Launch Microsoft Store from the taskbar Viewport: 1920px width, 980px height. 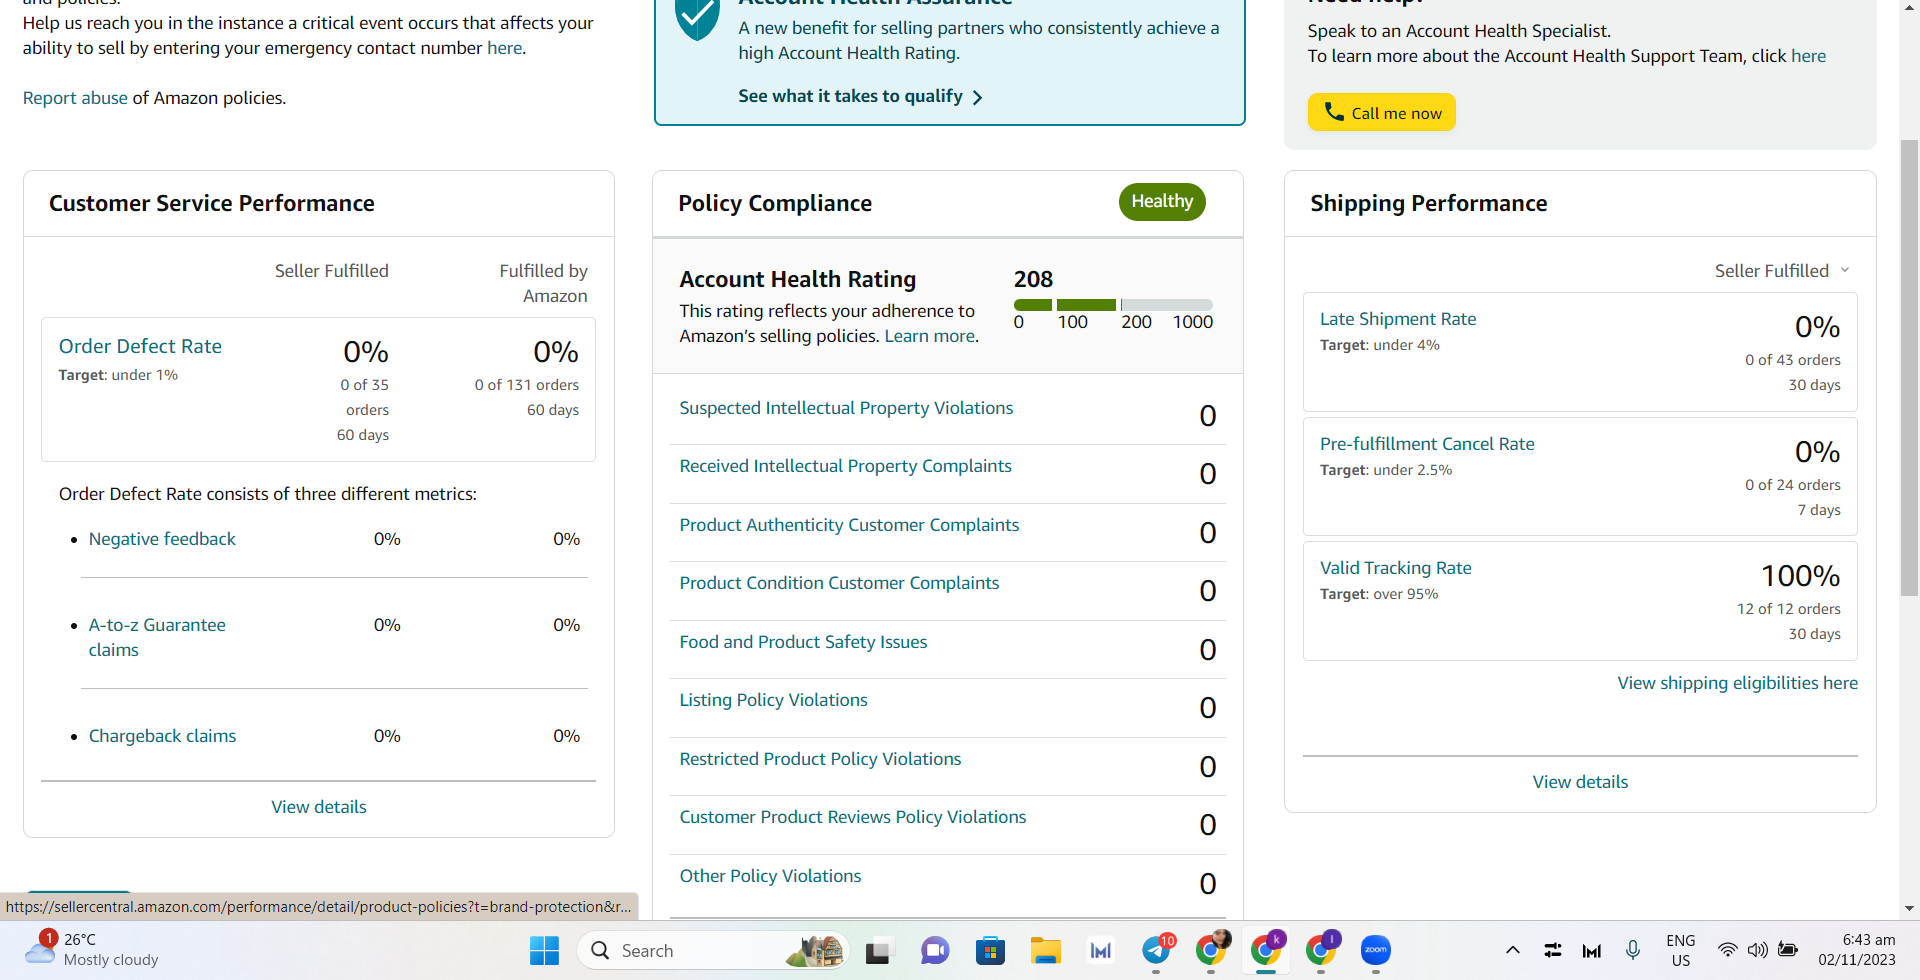point(990,950)
